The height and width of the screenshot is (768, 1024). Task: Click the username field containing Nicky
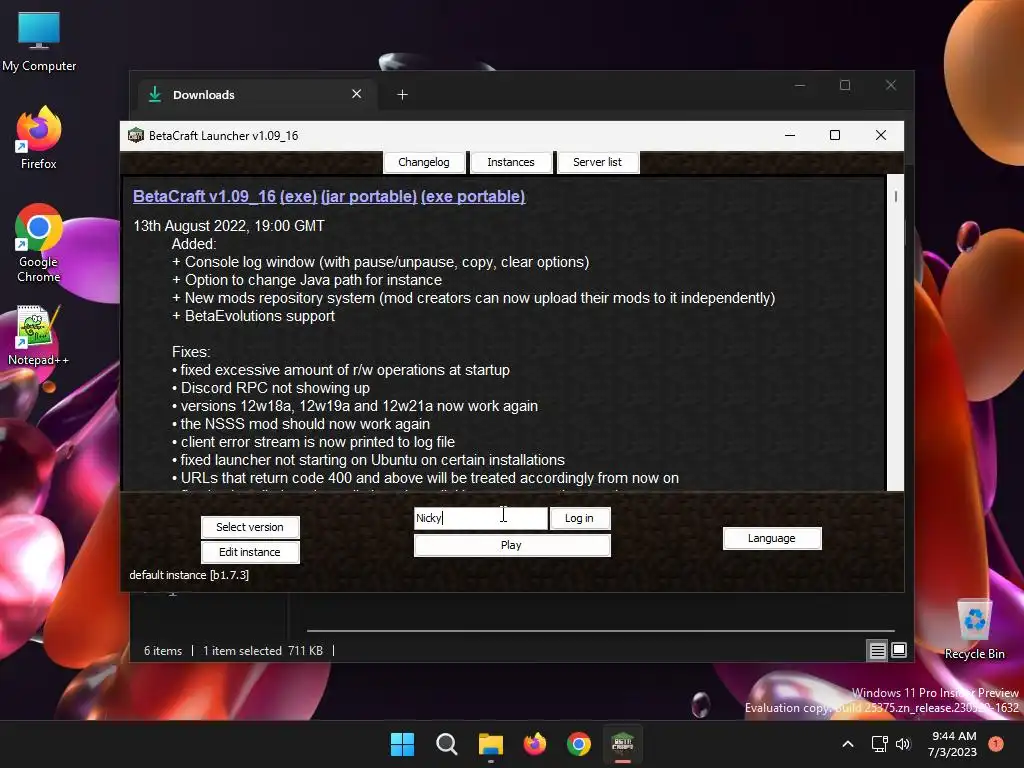pyautogui.click(x=481, y=518)
